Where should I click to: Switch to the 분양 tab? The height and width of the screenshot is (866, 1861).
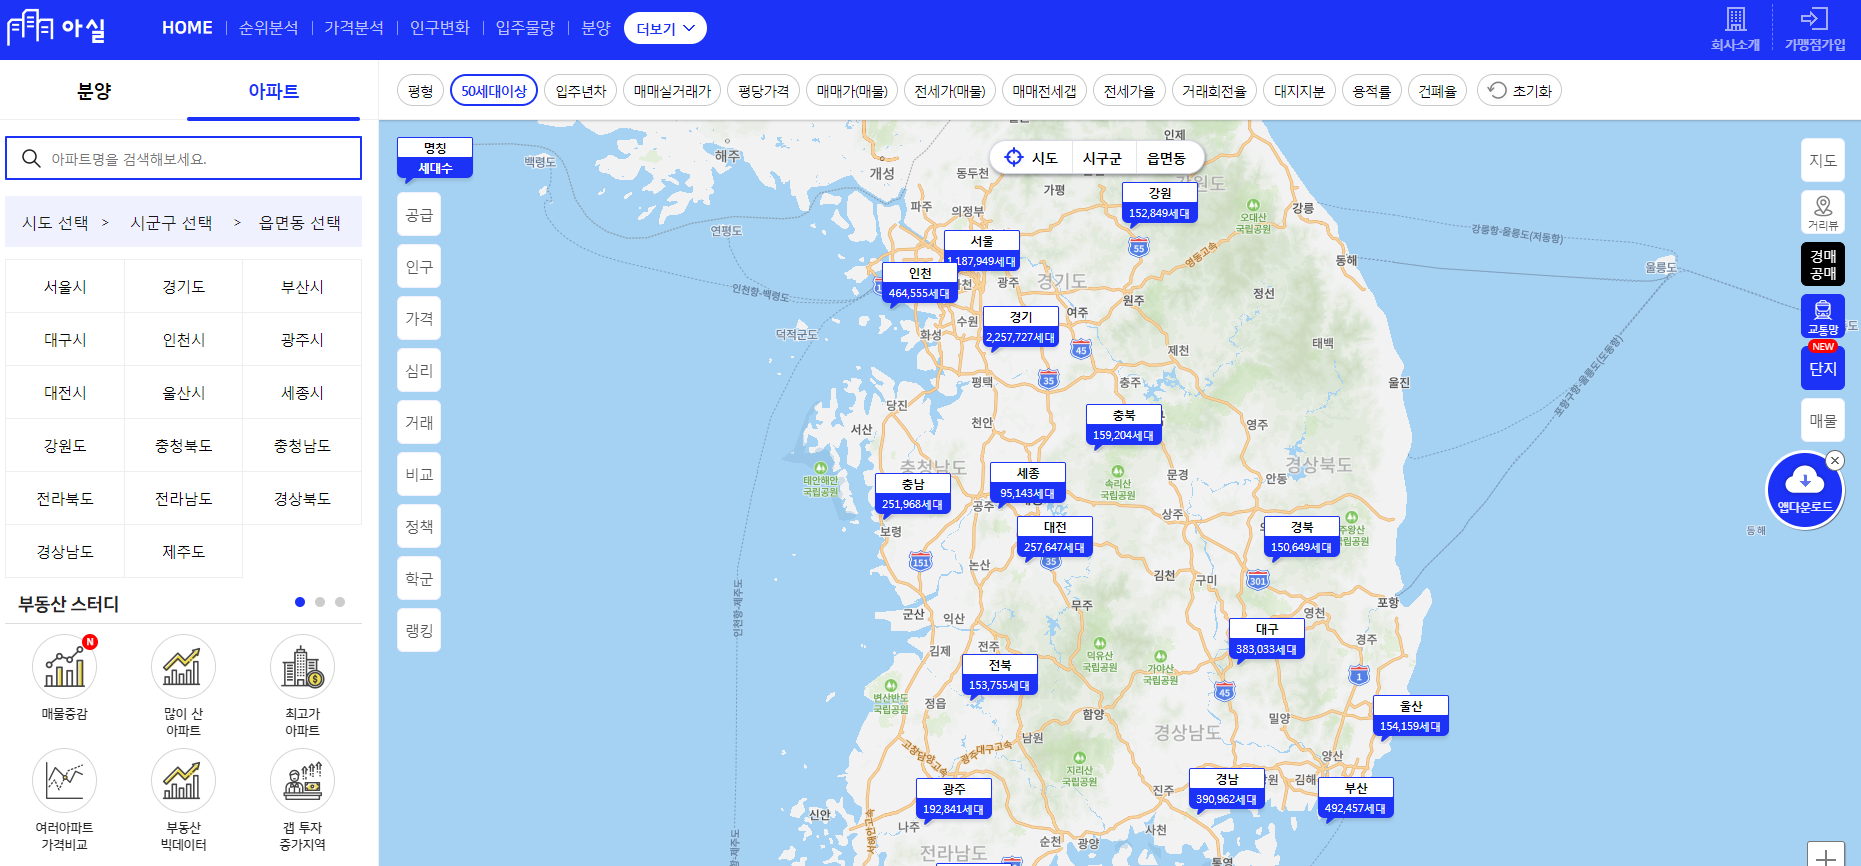tap(94, 91)
